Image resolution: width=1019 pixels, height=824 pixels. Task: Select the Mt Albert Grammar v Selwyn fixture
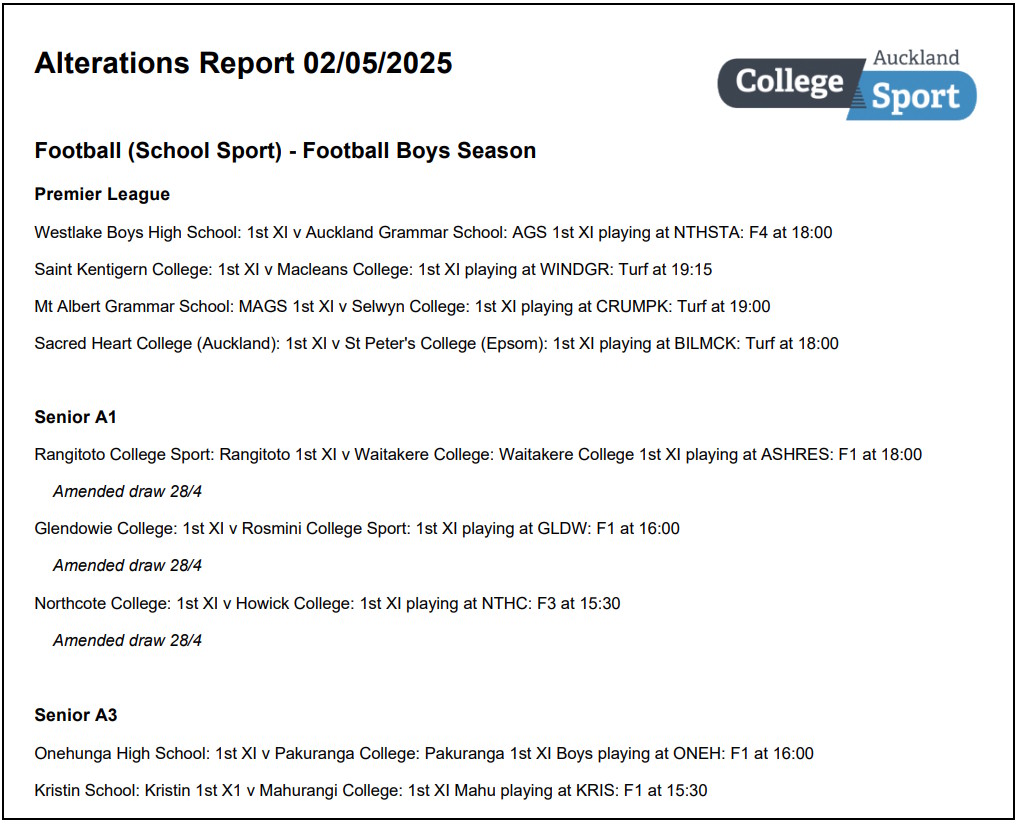pyautogui.click(x=402, y=307)
